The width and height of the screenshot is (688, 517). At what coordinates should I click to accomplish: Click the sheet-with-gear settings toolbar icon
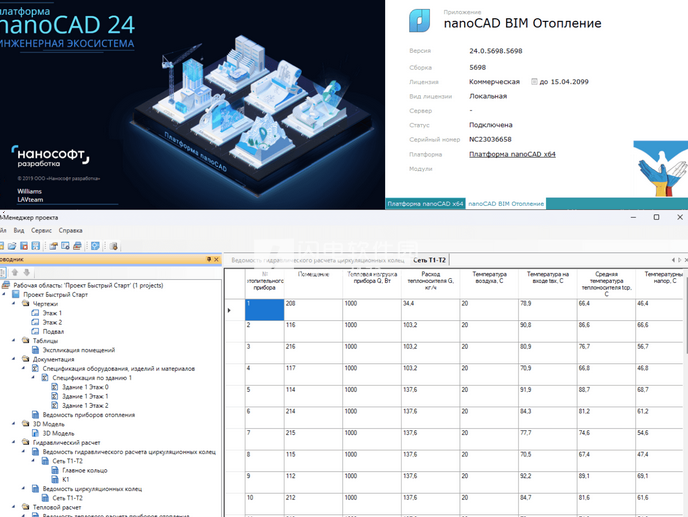[65, 246]
